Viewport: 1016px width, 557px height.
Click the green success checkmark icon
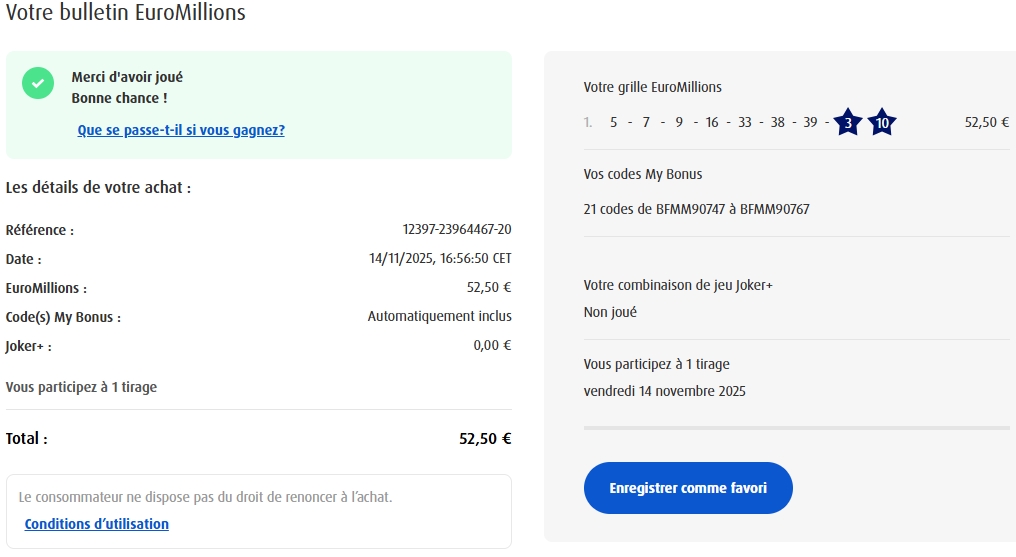38,84
